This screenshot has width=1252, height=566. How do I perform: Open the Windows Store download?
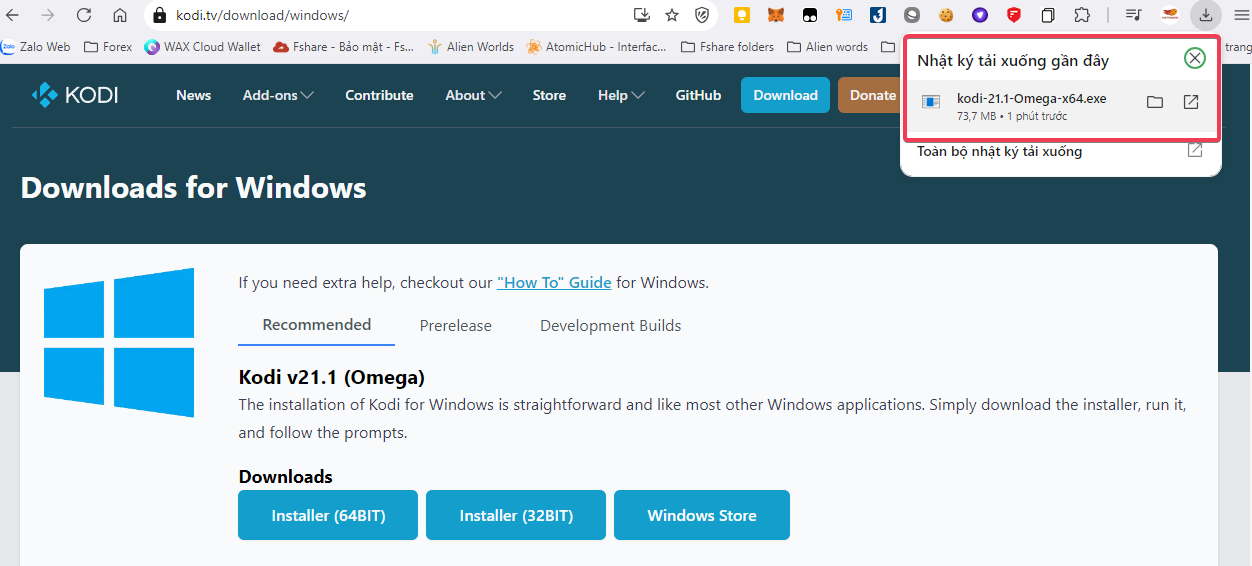coord(702,515)
